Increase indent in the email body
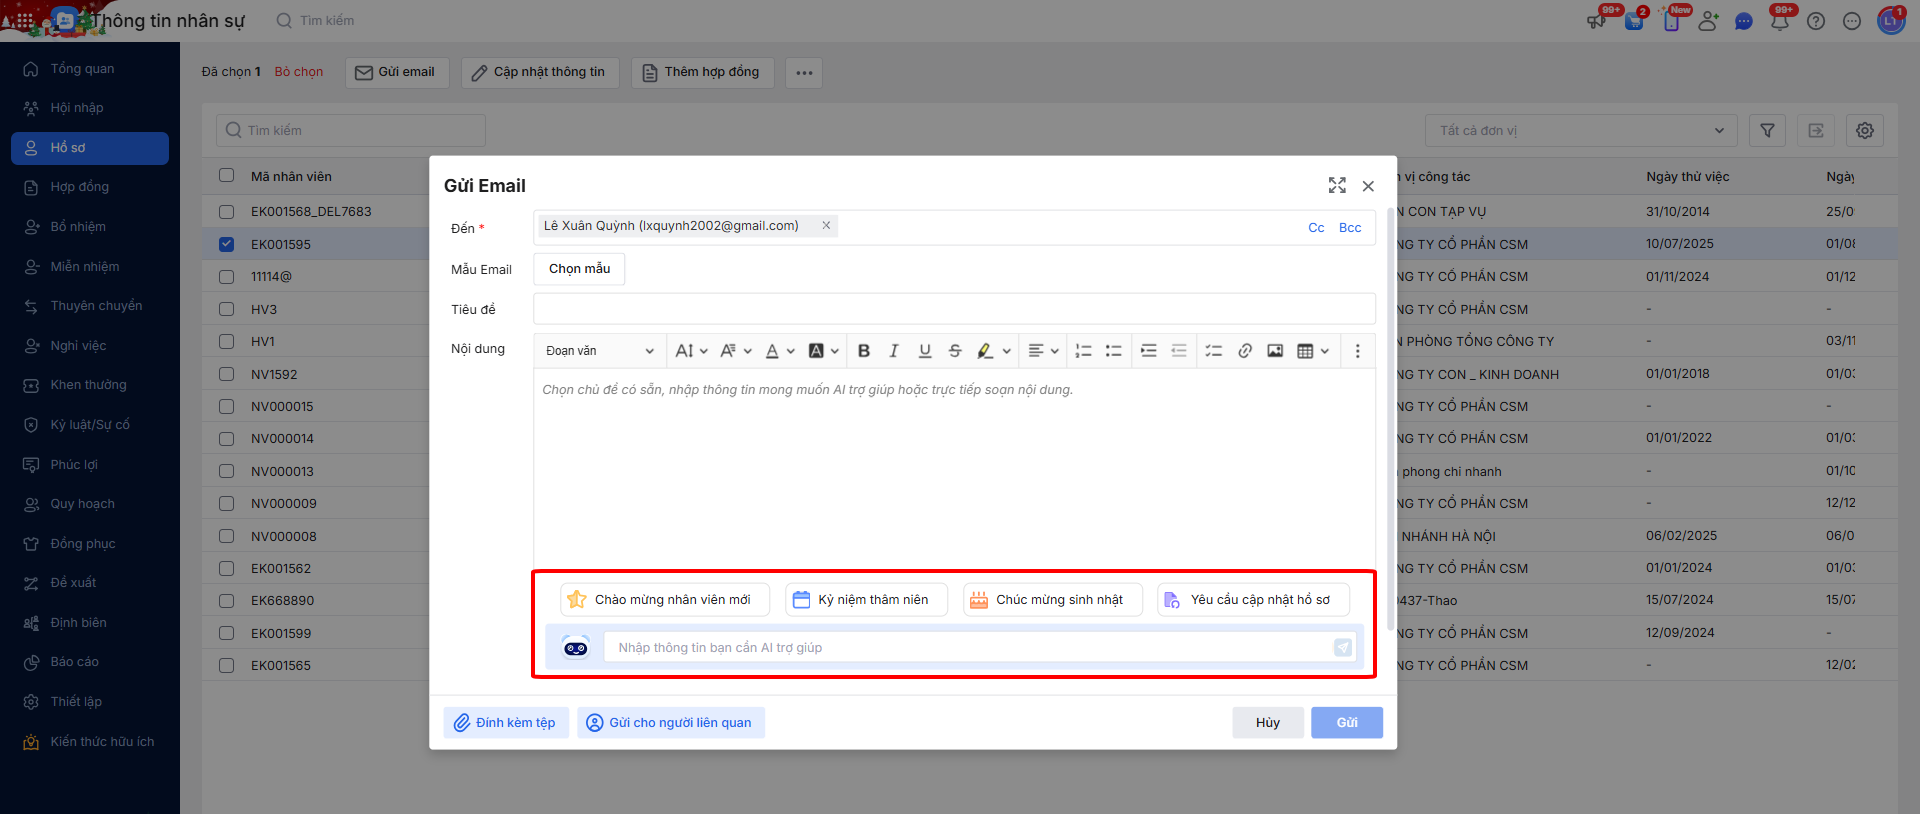Screen dimensions: 1920x814 pos(1149,351)
